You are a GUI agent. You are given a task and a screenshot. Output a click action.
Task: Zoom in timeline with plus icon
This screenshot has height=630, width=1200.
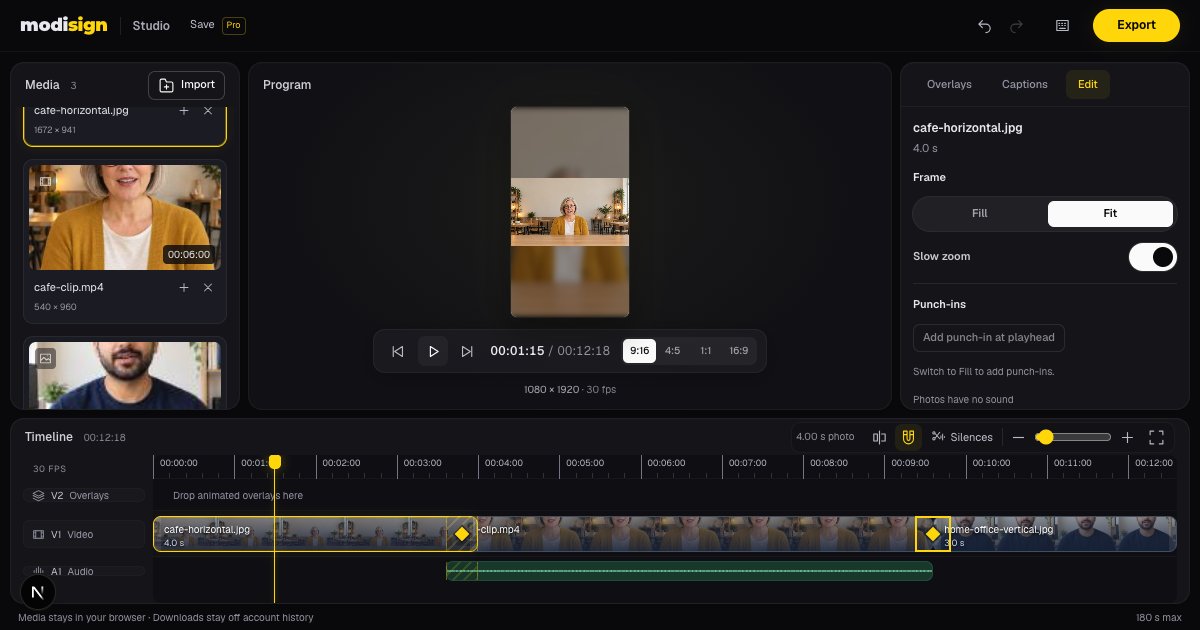pyautogui.click(x=1127, y=437)
